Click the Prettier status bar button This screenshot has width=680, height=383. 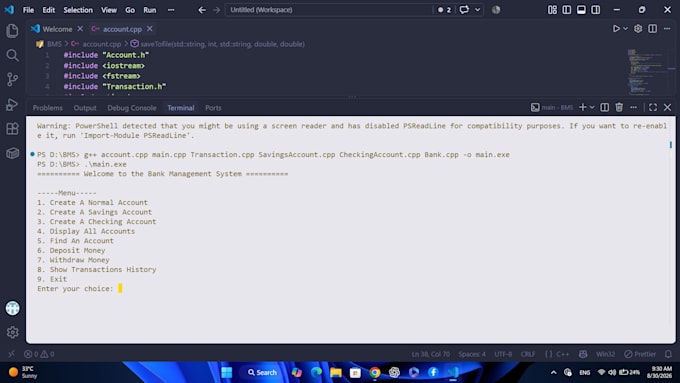click(x=640, y=354)
